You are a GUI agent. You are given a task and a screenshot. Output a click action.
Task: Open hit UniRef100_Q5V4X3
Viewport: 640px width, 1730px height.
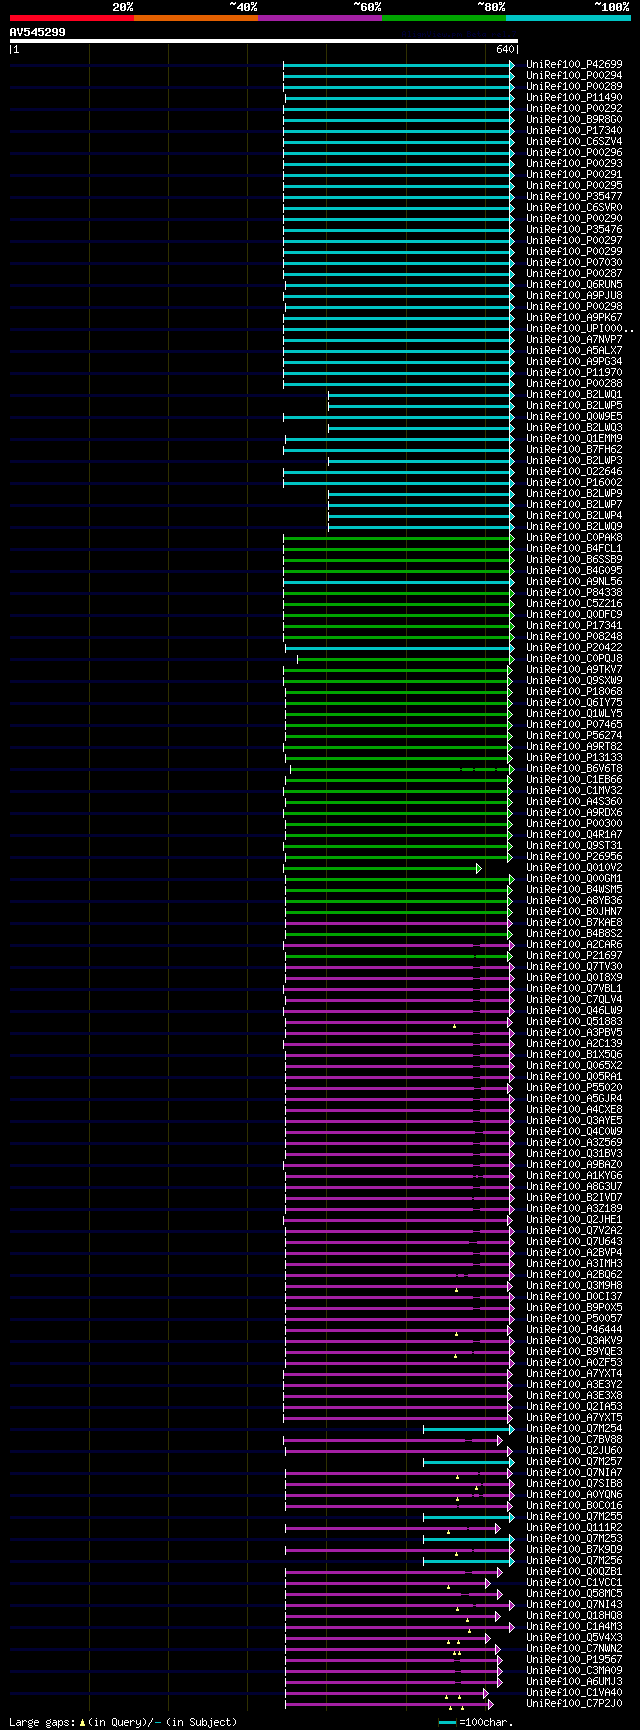point(574,1637)
